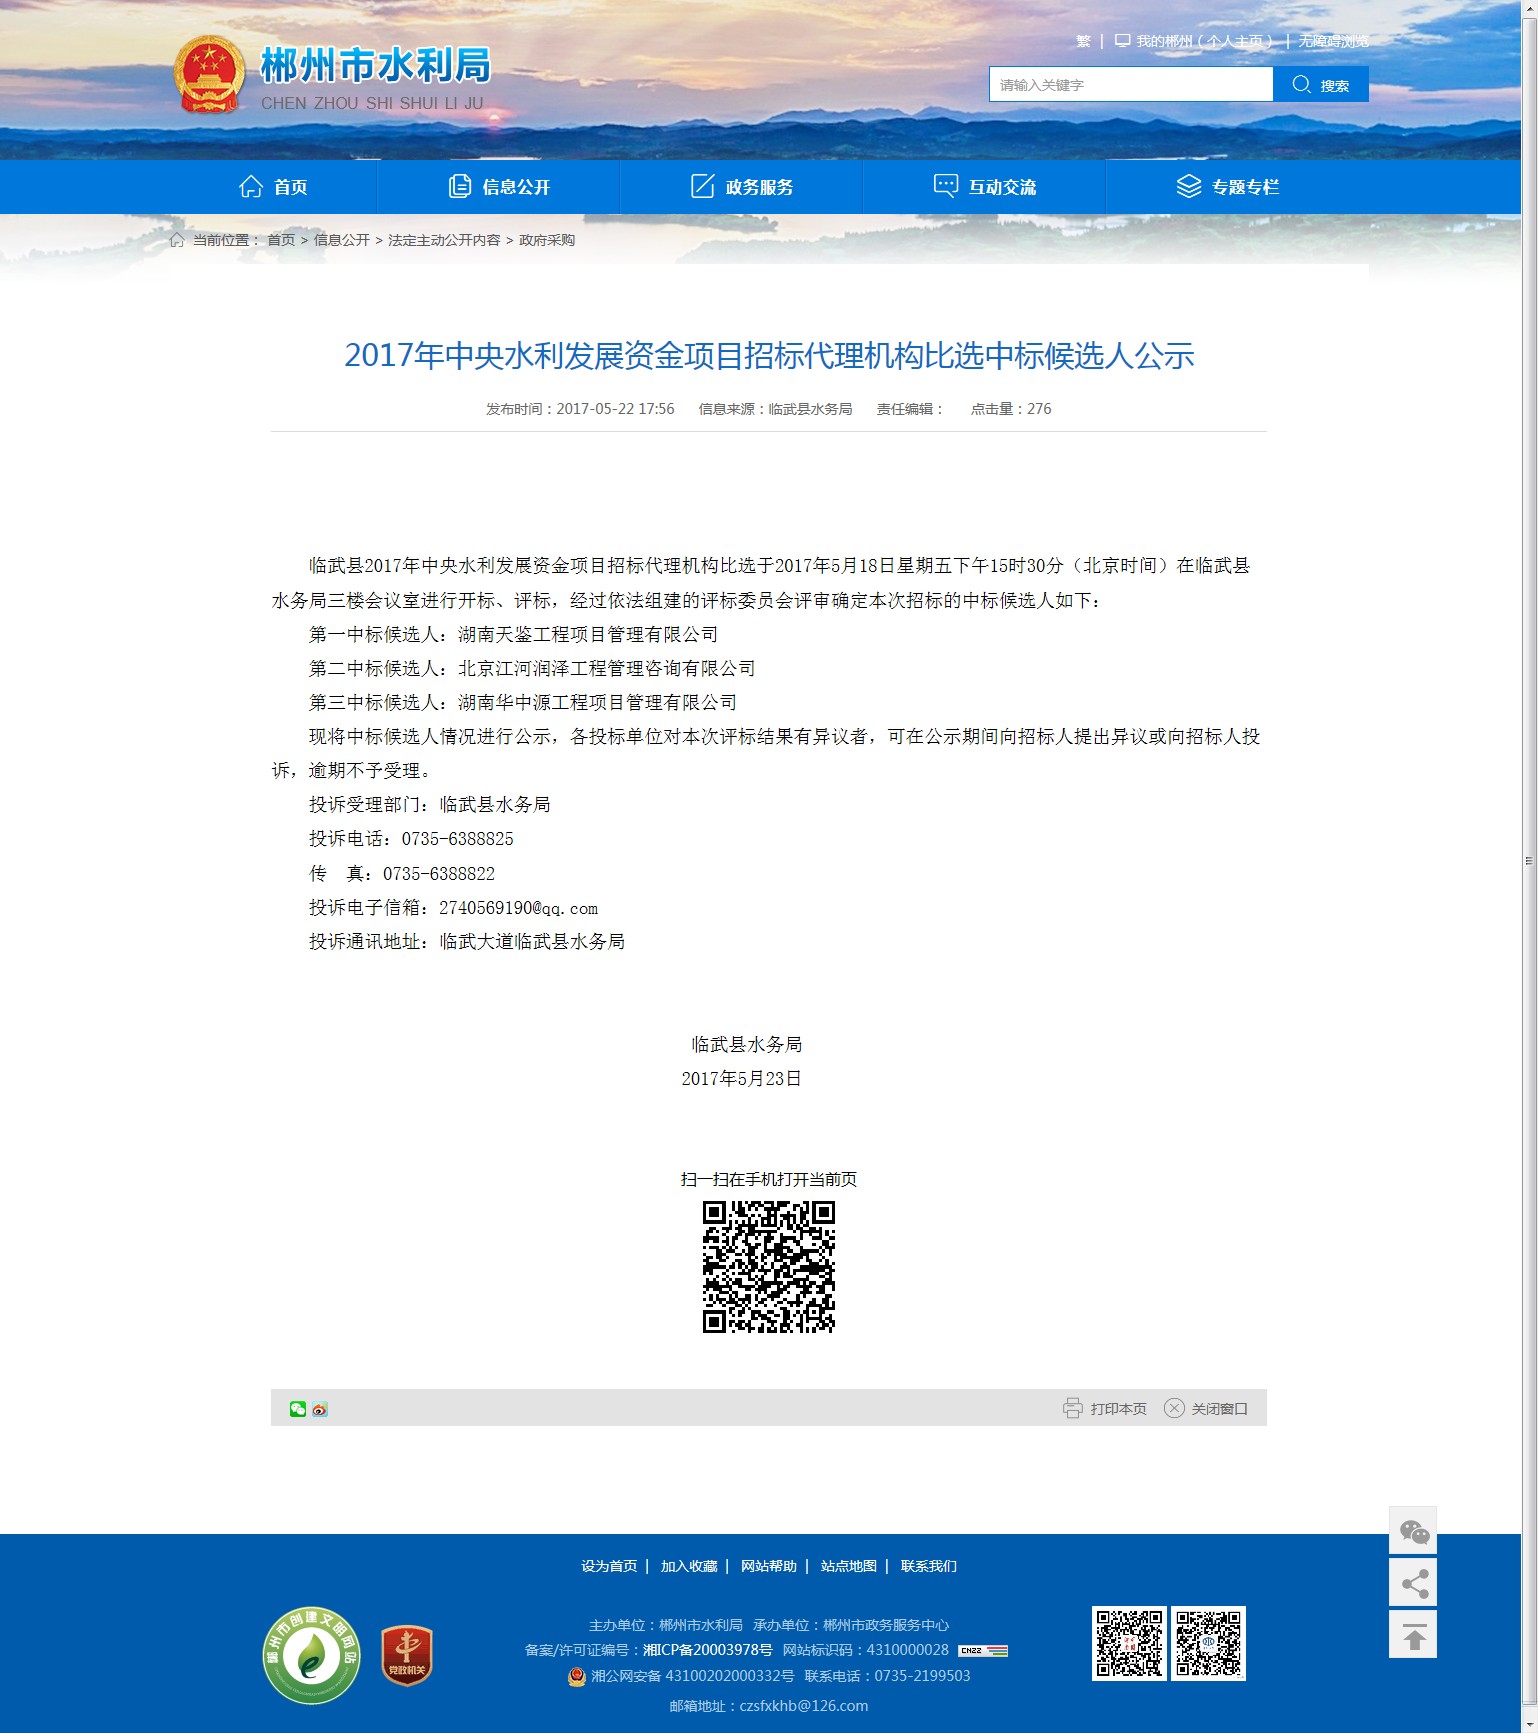The height and width of the screenshot is (1733, 1538).
Task: Share article via Weibo icon
Action: (320, 1409)
